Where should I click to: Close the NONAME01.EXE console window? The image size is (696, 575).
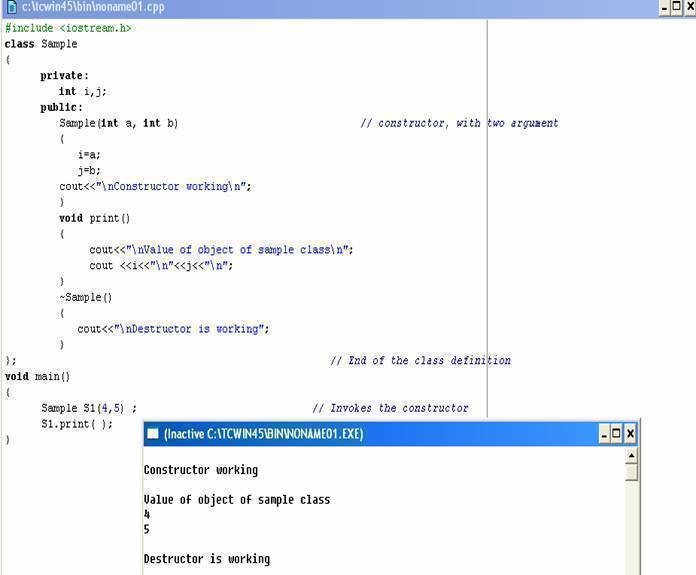point(630,433)
